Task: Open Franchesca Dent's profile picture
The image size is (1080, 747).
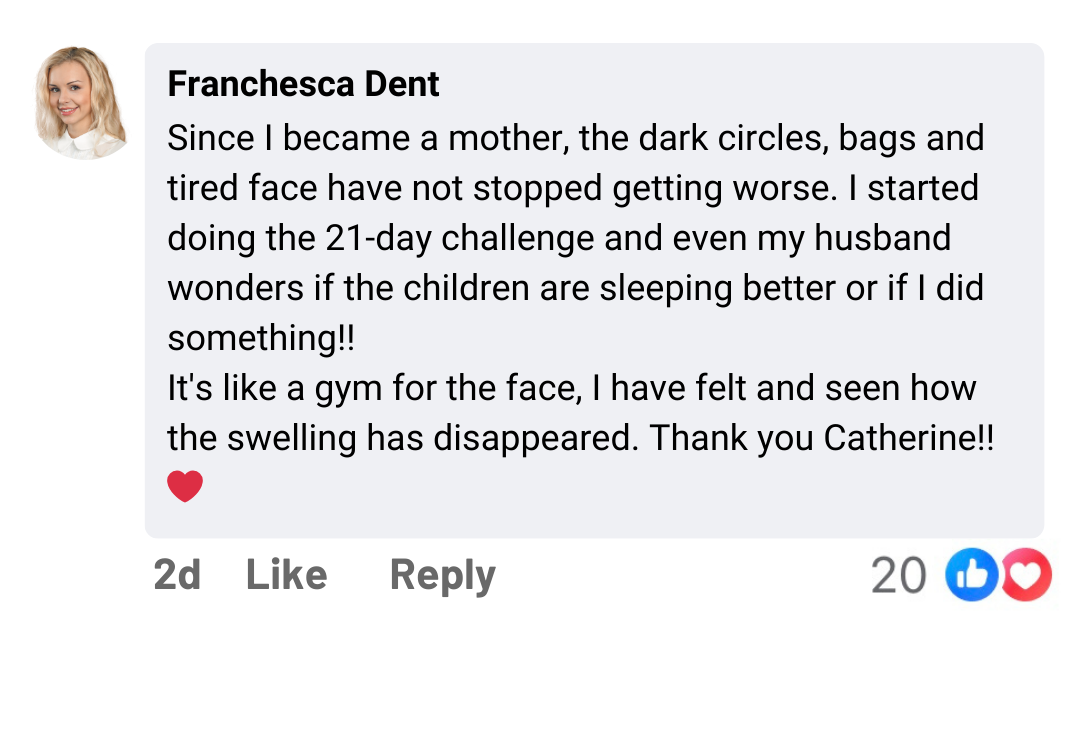Action: pos(82,103)
